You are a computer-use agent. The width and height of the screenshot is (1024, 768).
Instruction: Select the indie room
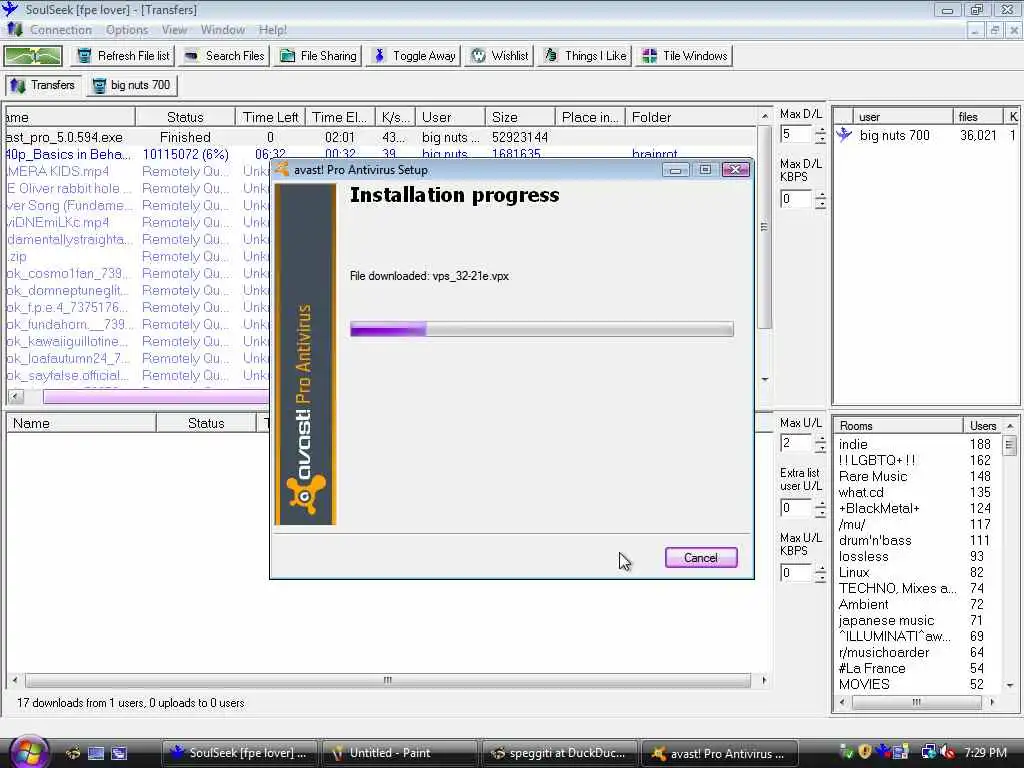918,444
